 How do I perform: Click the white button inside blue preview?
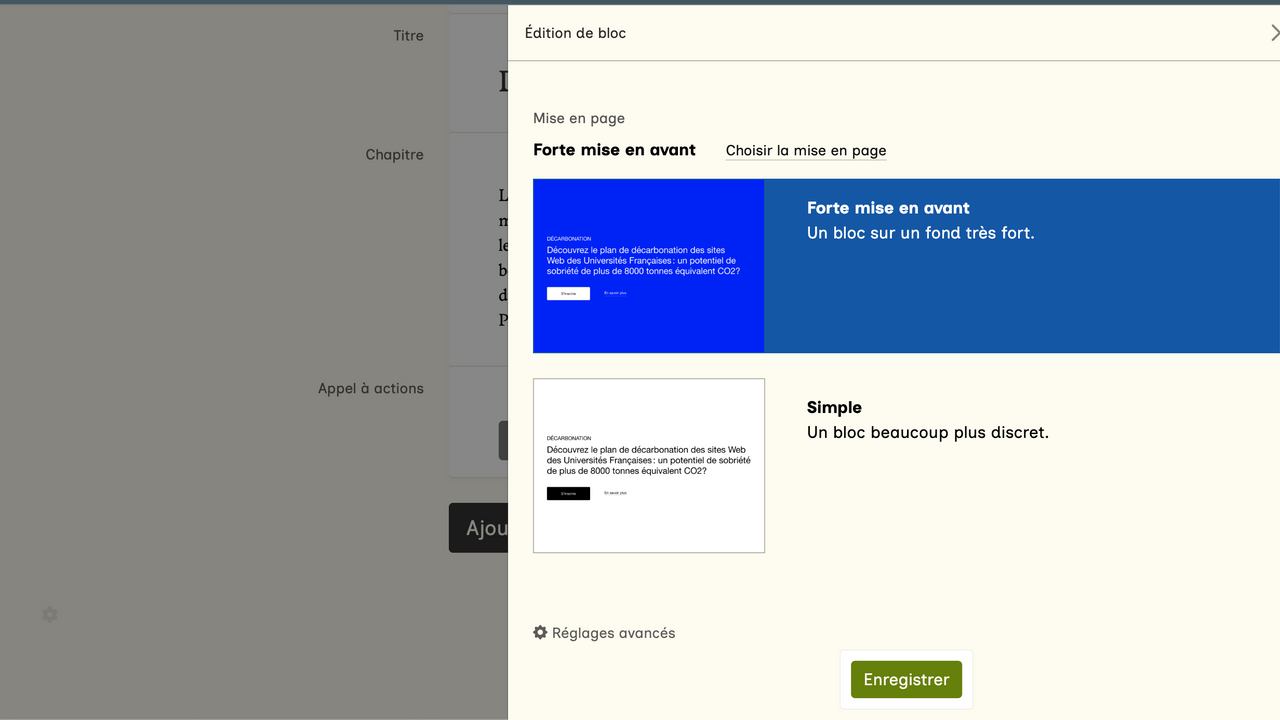pyautogui.click(x=568, y=294)
